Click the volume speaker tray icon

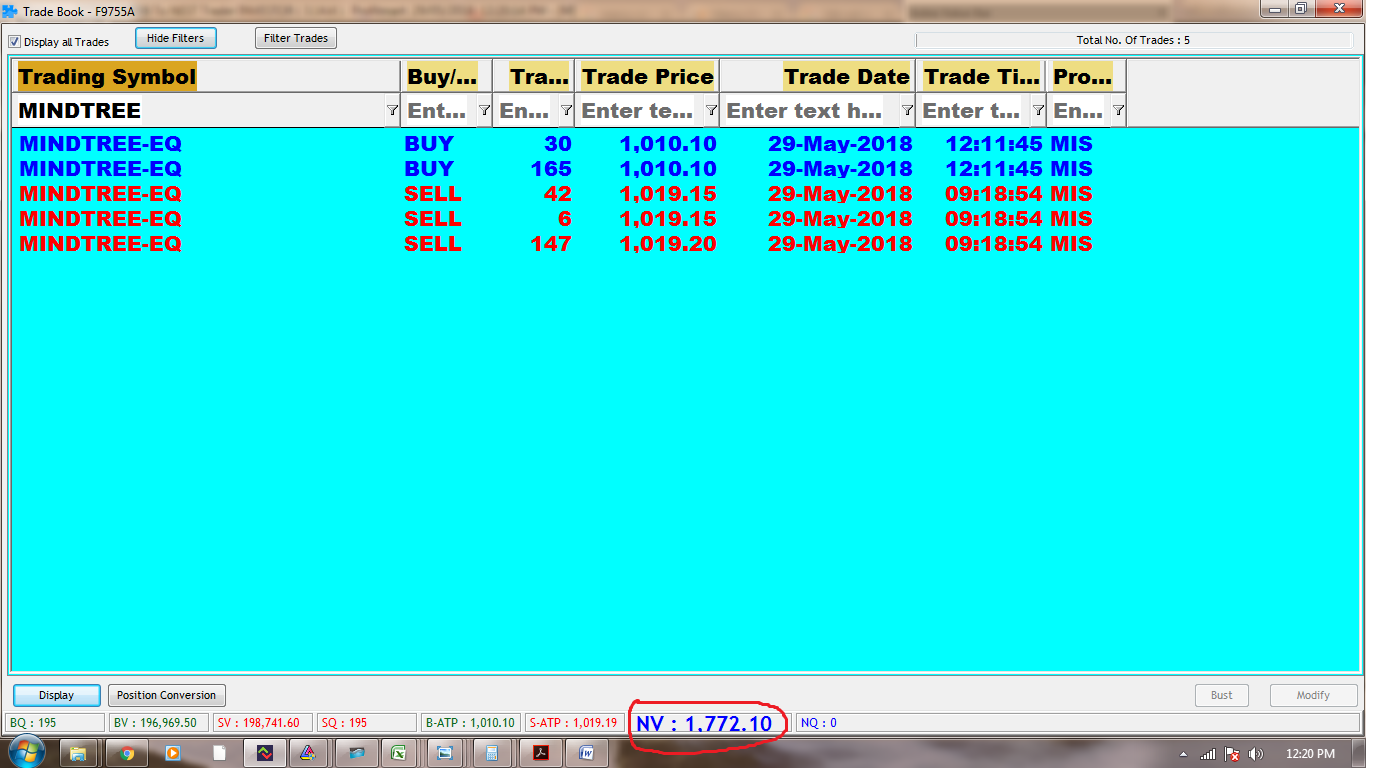click(x=1256, y=754)
